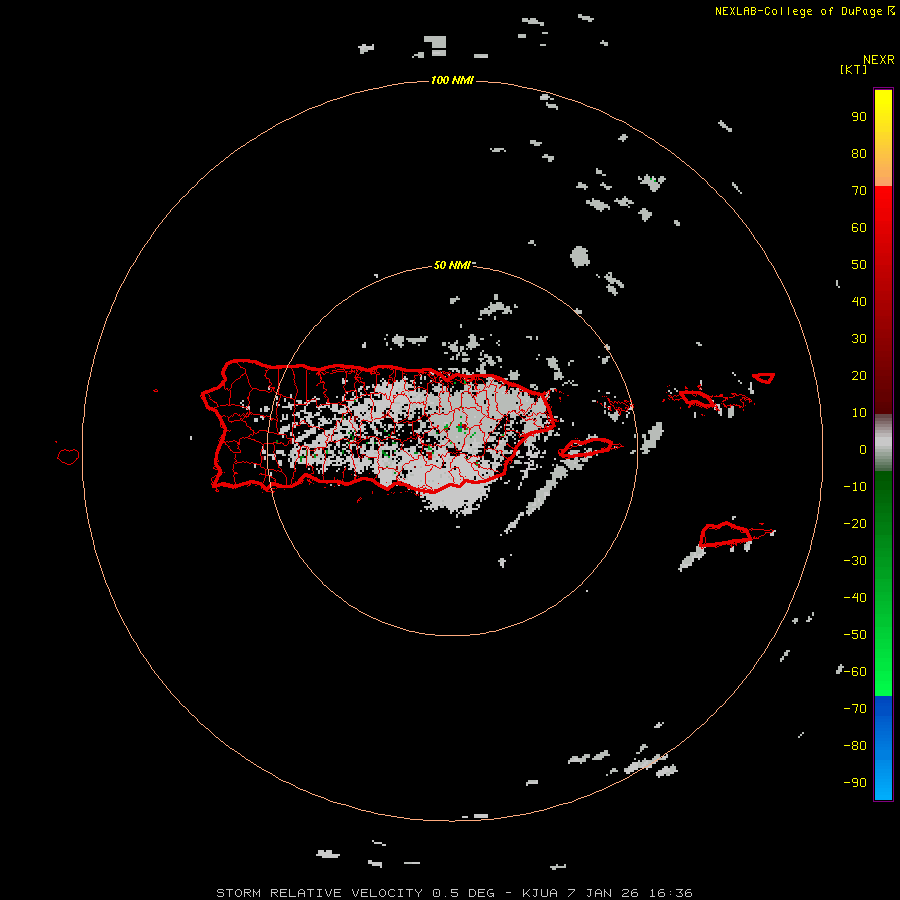Click the 50 NMI range ring label
This screenshot has width=900, height=900.
click(452, 265)
